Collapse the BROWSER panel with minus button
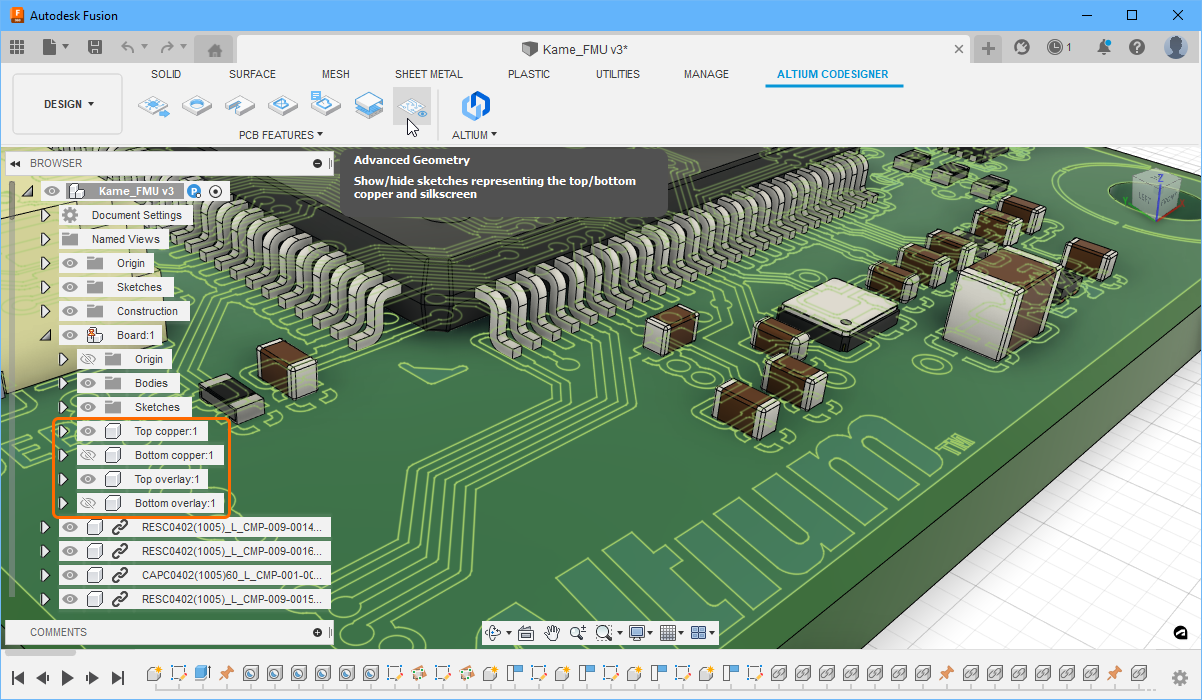 click(x=317, y=163)
